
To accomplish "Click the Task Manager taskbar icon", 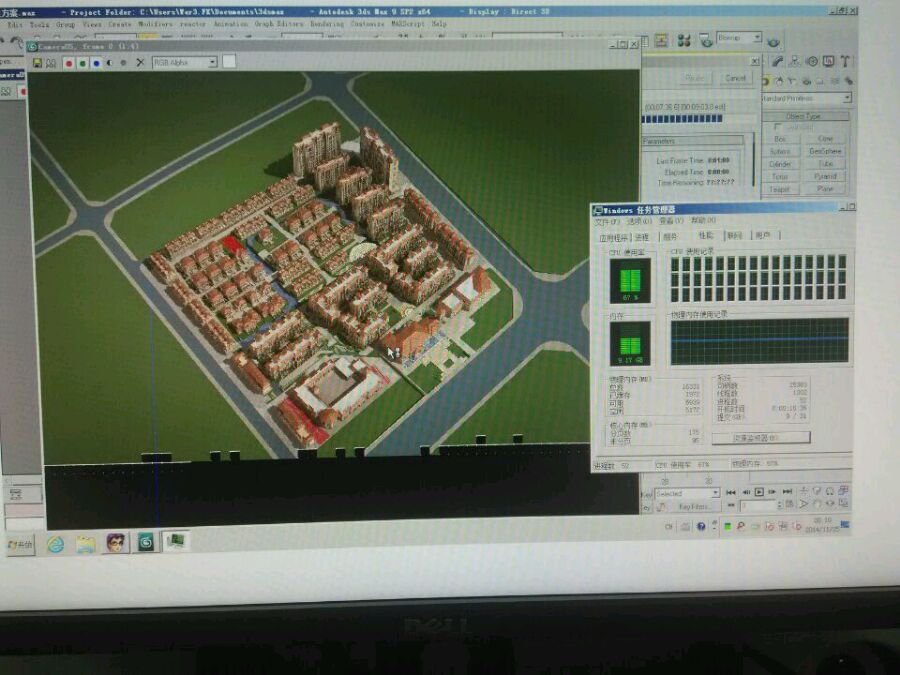I will 176,541.
